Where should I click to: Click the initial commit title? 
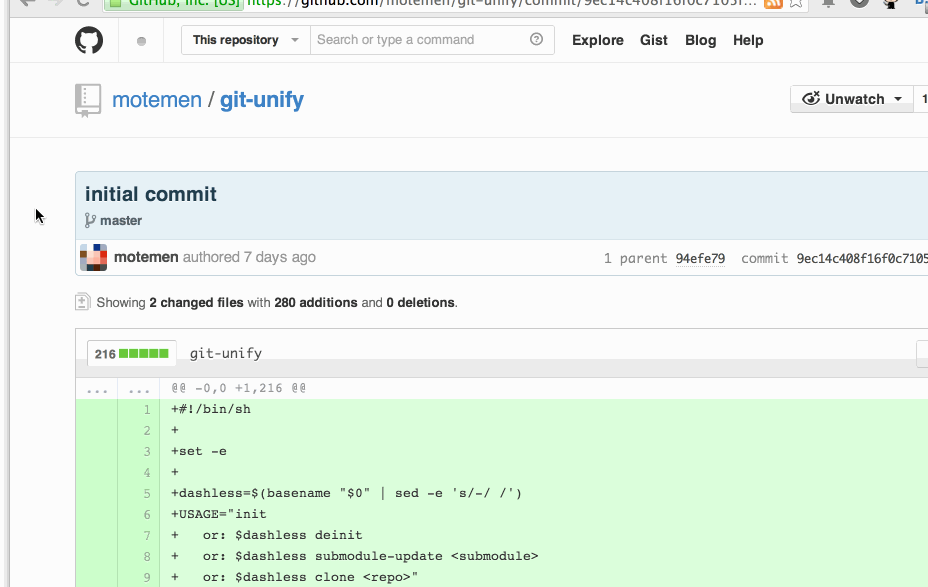(x=151, y=194)
